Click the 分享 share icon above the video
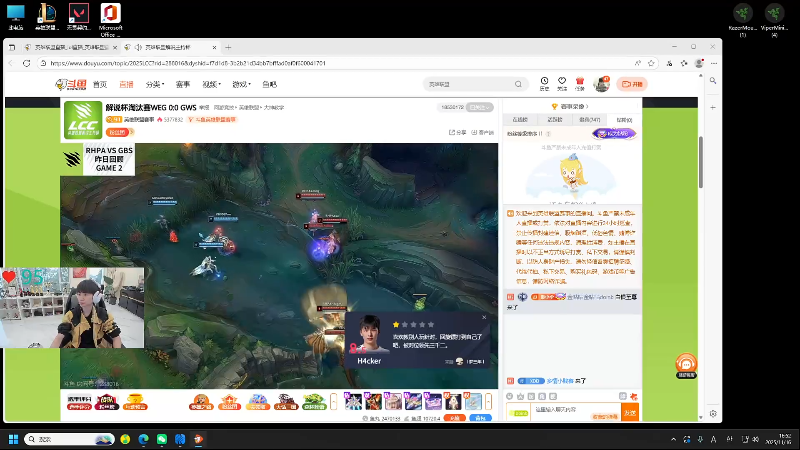Screen dimensions: 800x450 (x=458, y=132)
